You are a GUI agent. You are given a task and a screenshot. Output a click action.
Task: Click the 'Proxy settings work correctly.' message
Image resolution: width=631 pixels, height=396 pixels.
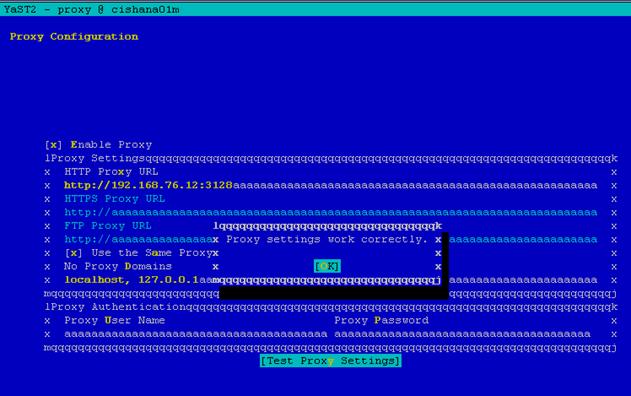coord(327,239)
